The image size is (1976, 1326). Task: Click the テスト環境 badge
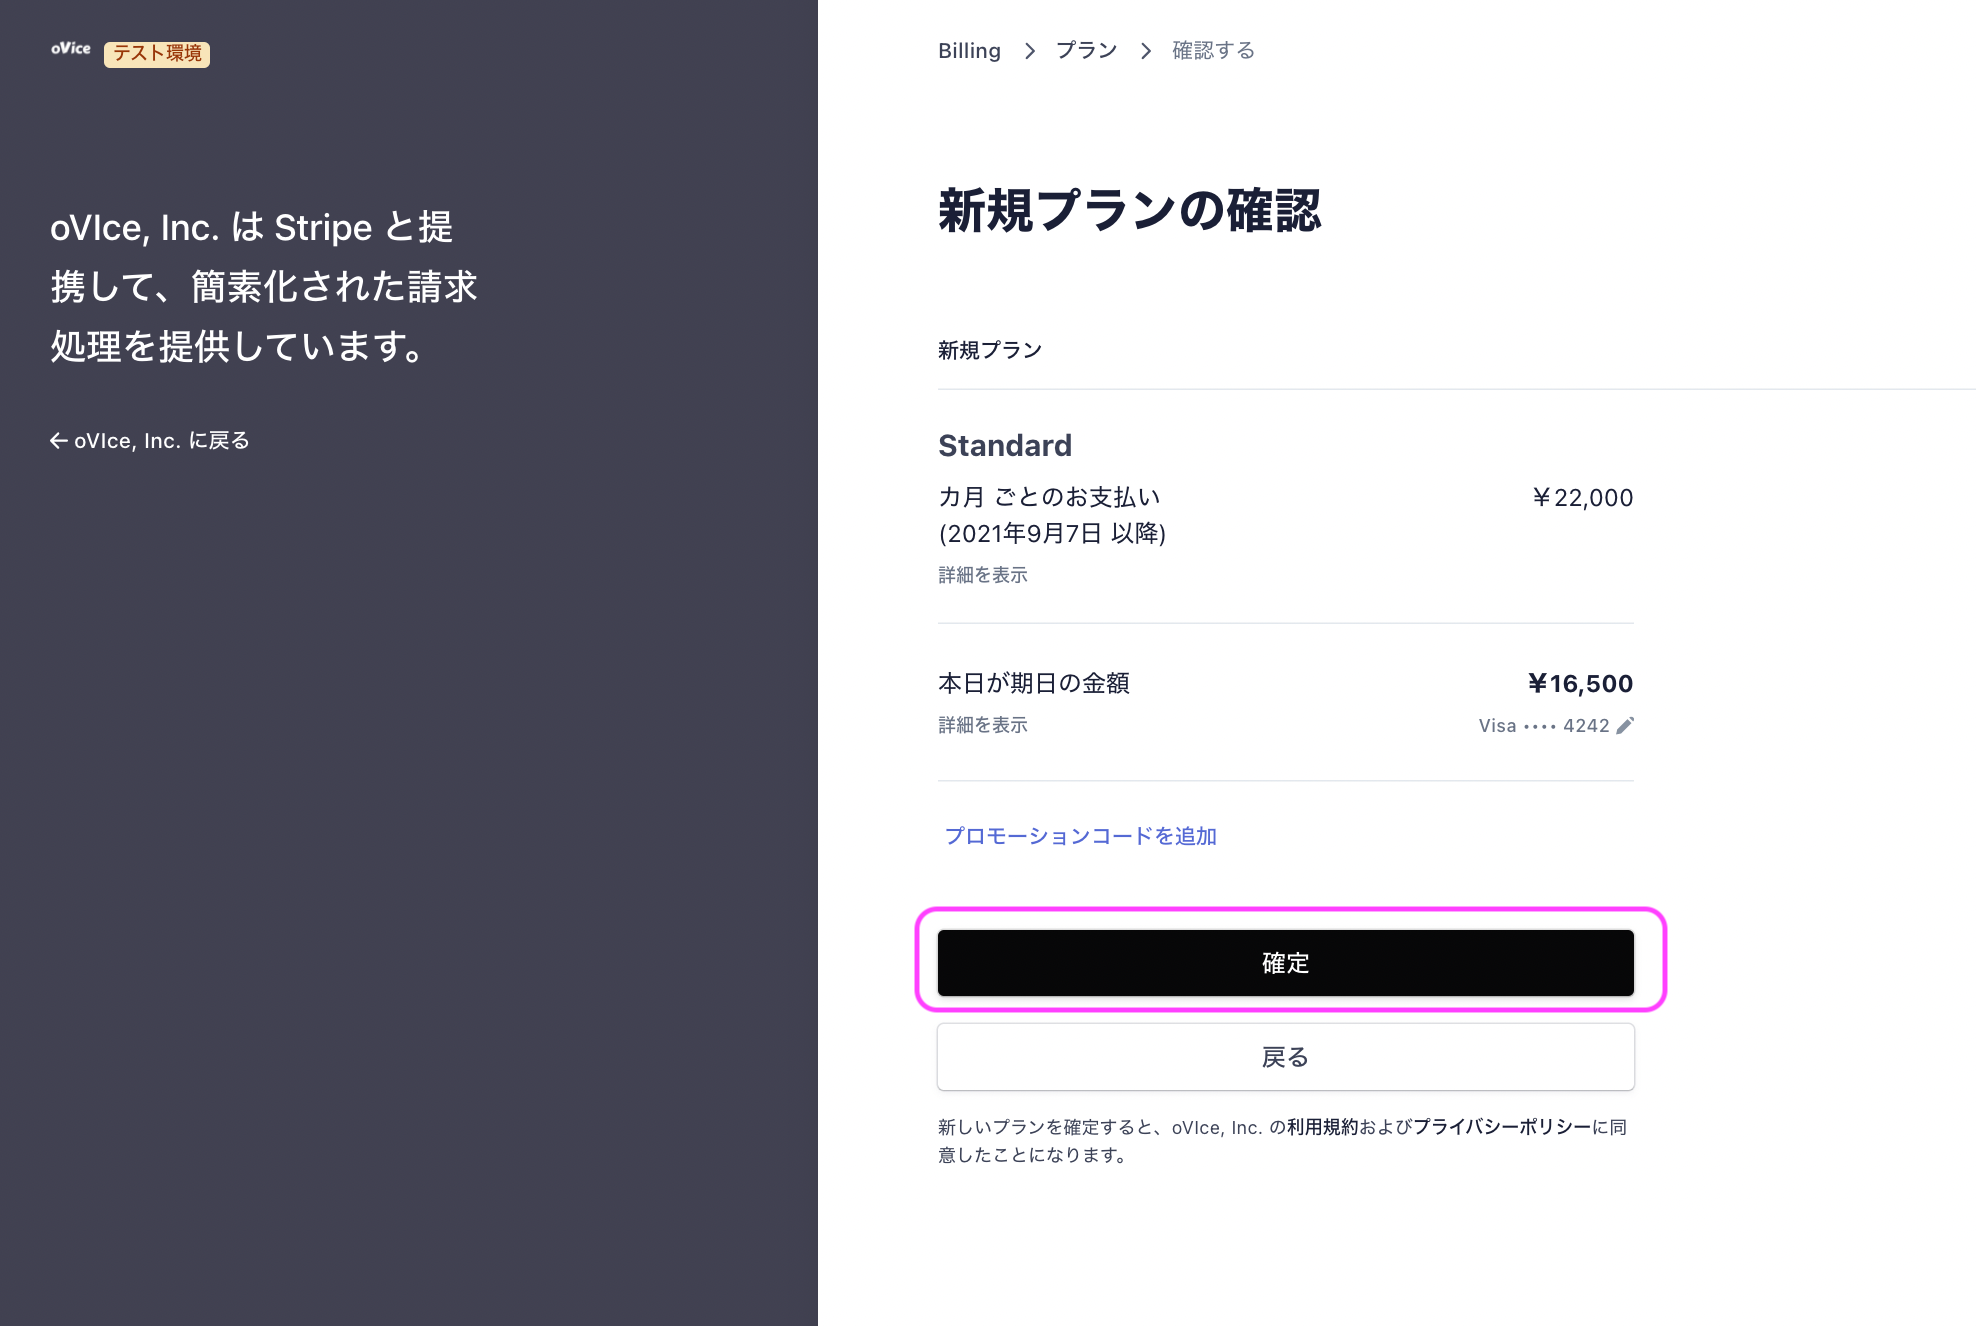tap(157, 54)
